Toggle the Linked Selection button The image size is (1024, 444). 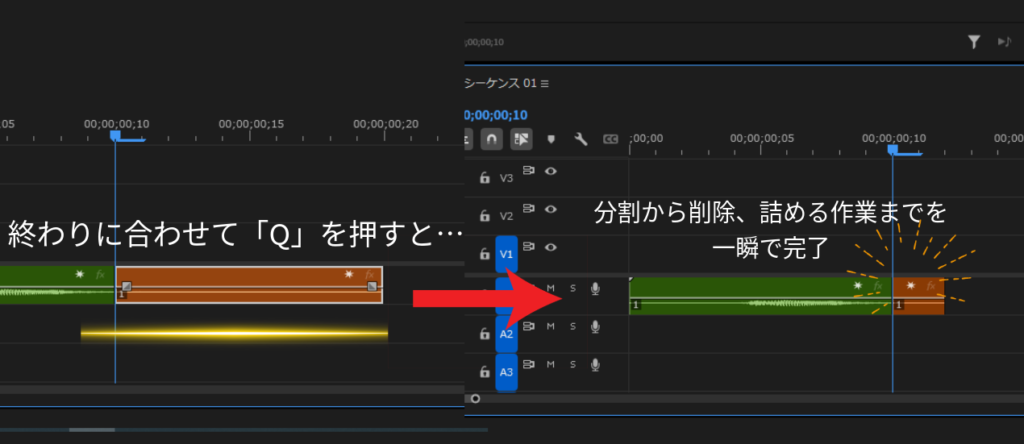[520, 139]
